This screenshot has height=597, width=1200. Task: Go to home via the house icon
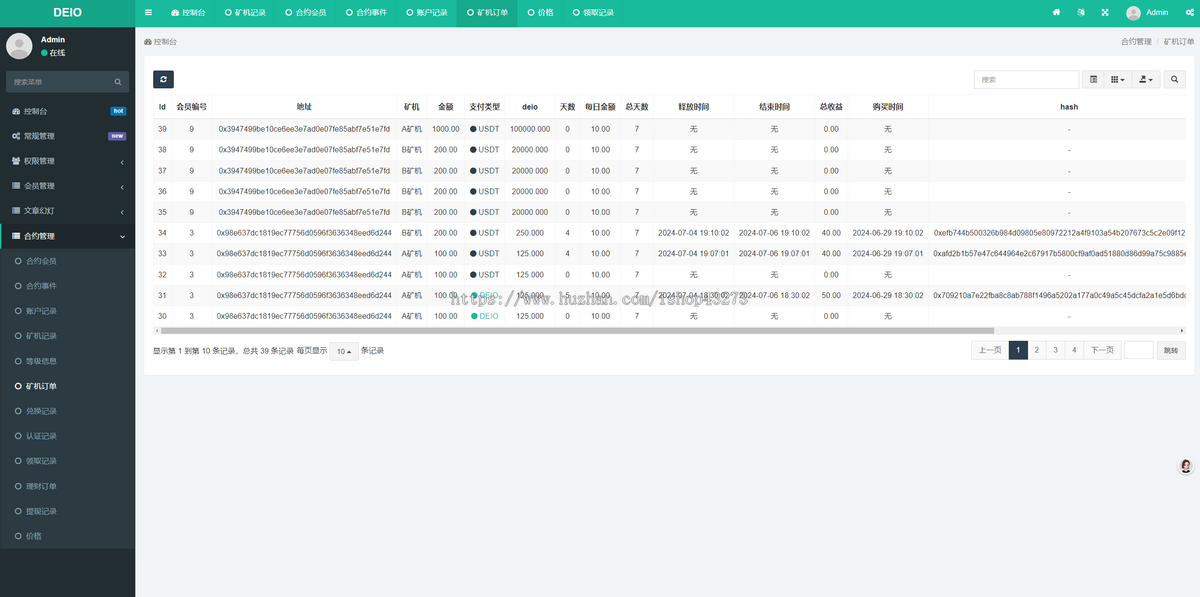tap(1056, 13)
